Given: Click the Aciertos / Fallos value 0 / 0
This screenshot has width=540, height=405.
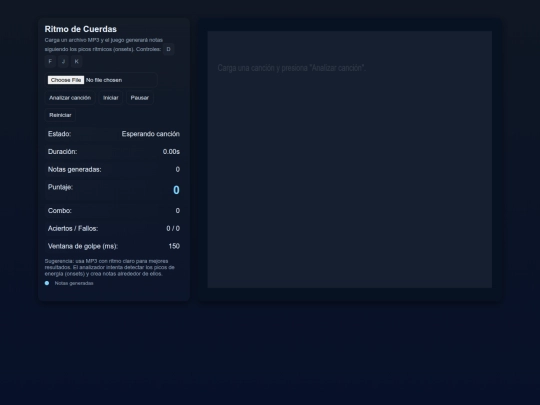Looking at the screenshot, I should [173, 228].
